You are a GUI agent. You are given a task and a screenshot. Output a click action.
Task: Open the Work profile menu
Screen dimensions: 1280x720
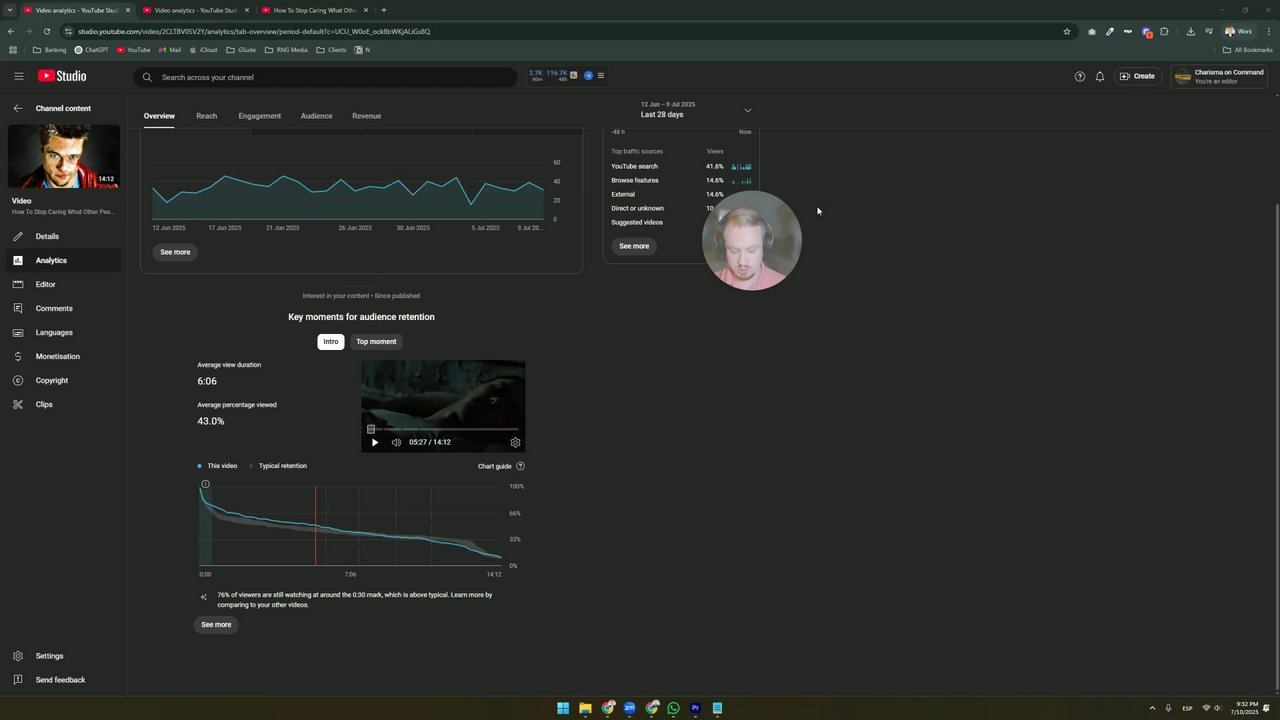pos(1239,31)
